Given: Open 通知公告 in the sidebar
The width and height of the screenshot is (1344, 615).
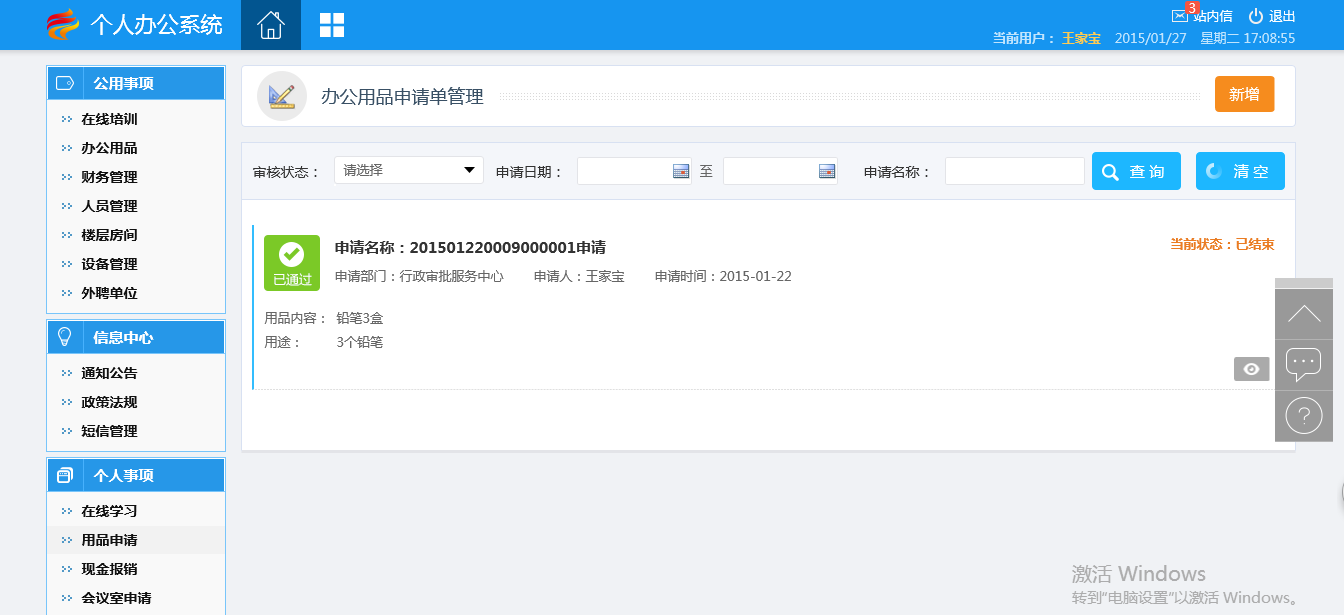Looking at the screenshot, I should click(109, 373).
